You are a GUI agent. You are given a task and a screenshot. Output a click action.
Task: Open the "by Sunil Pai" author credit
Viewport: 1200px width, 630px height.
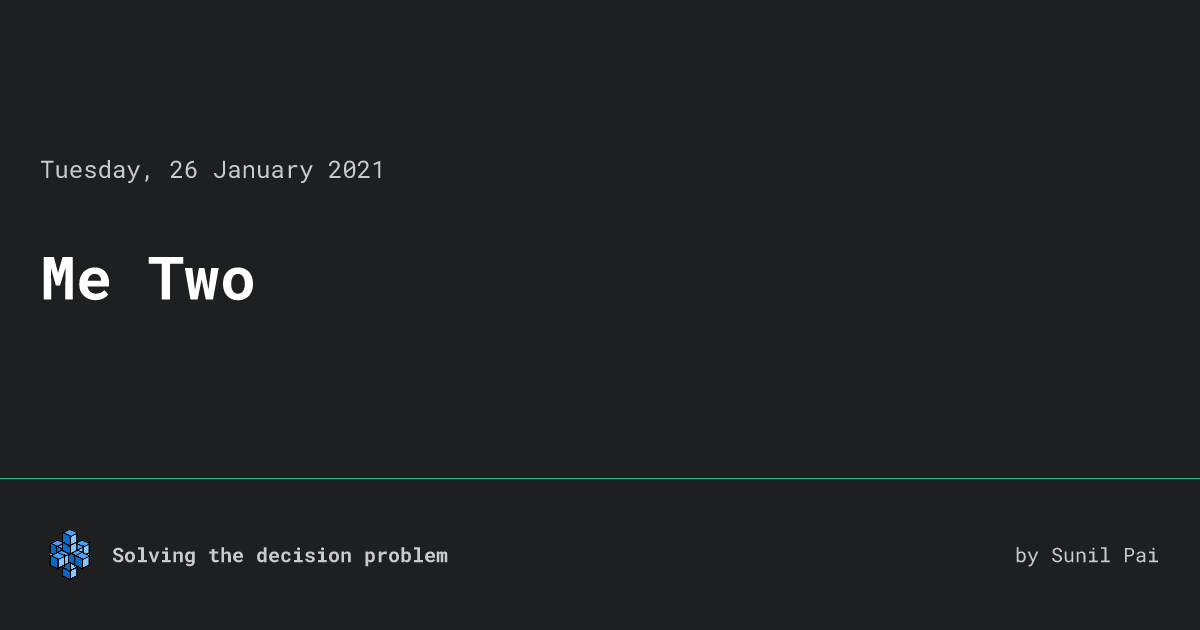click(x=1086, y=556)
